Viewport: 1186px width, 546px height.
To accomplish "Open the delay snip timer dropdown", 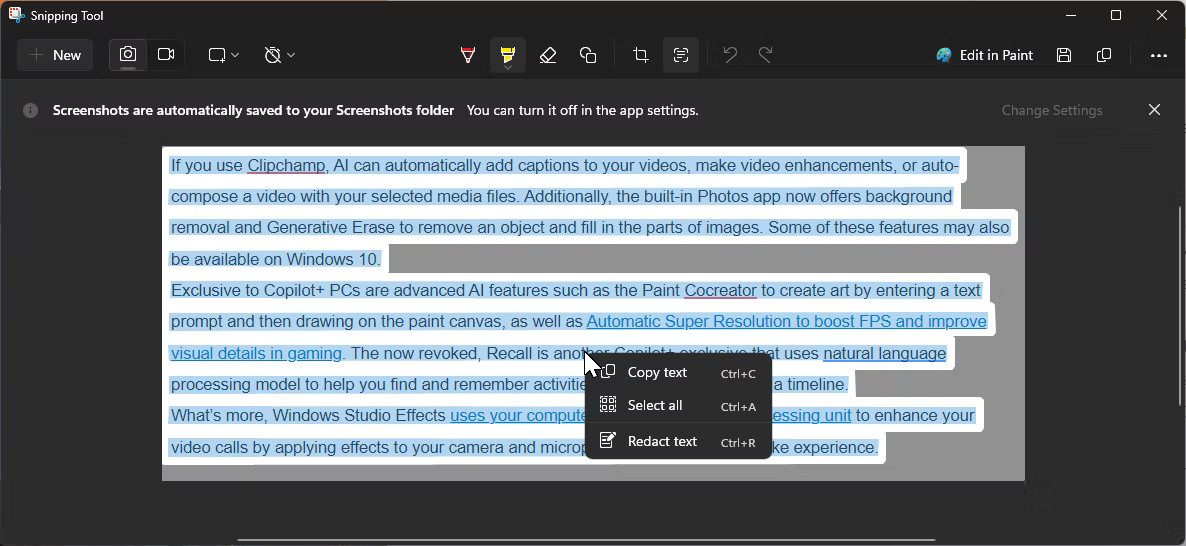I will (x=280, y=55).
